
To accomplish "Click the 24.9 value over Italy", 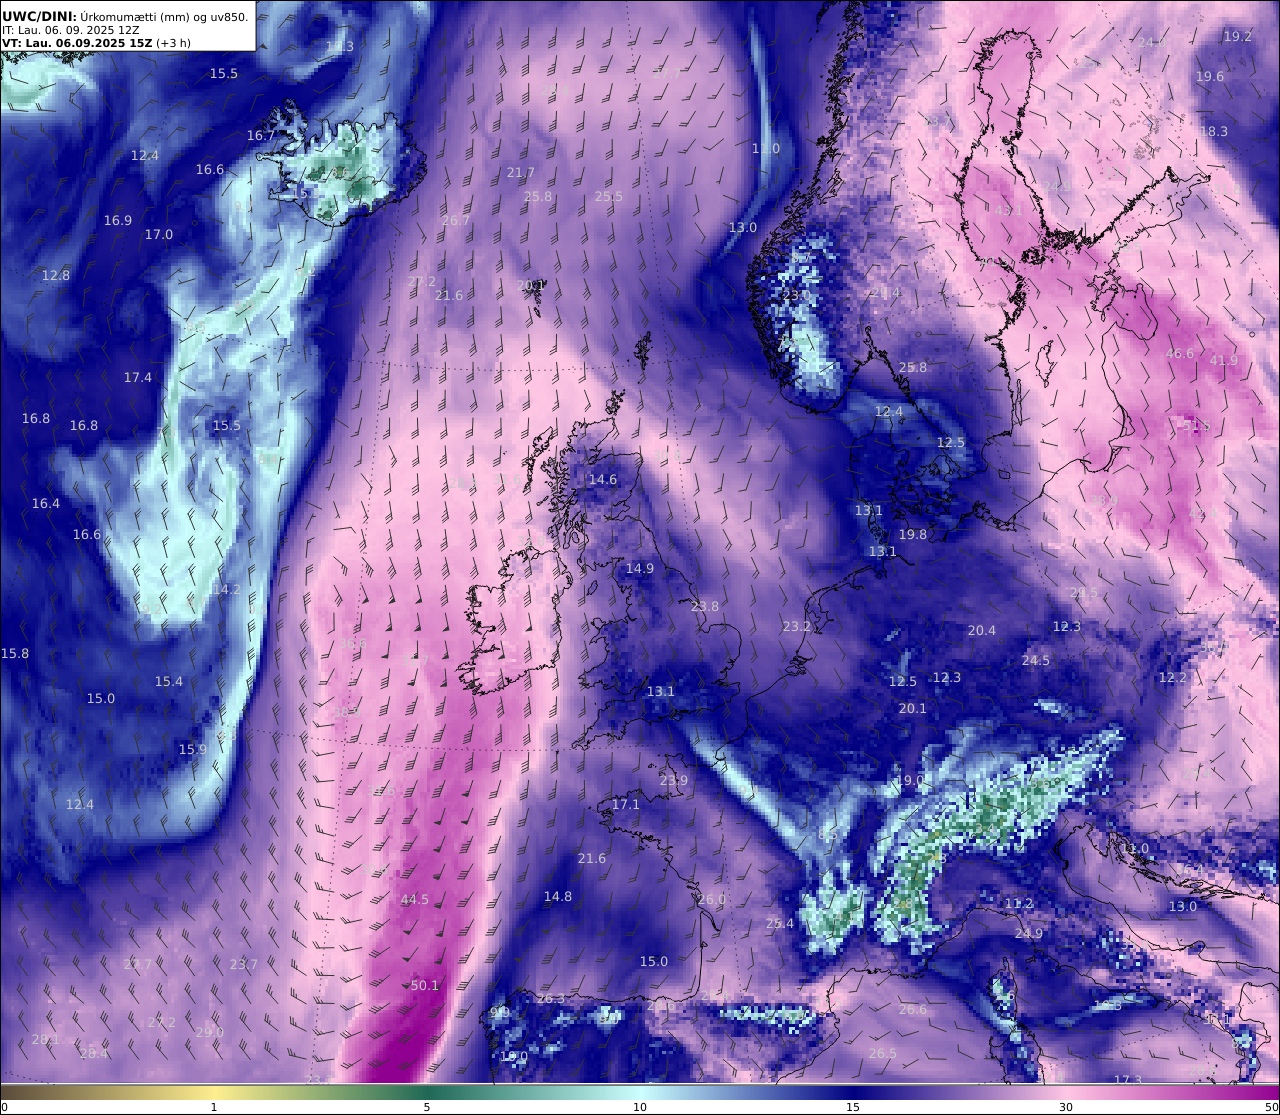I will [1029, 933].
